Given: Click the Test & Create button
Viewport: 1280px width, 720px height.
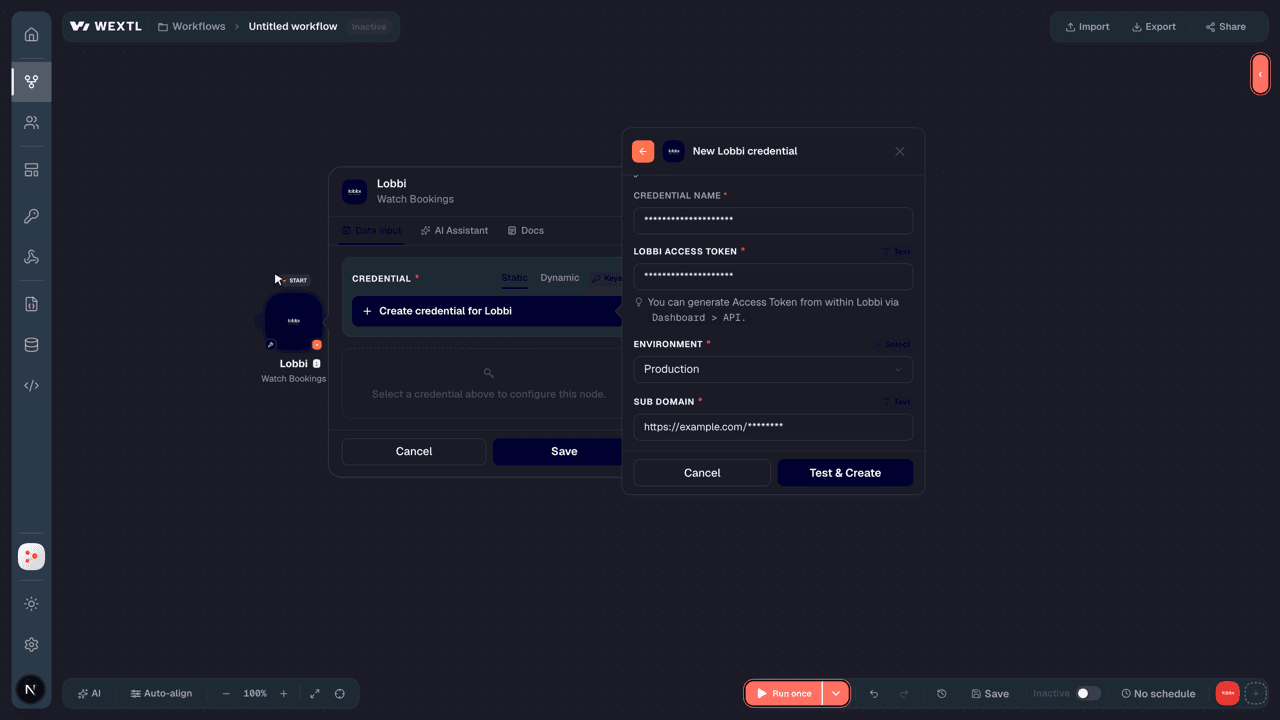Looking at the screenshot, I should (845, 473).
